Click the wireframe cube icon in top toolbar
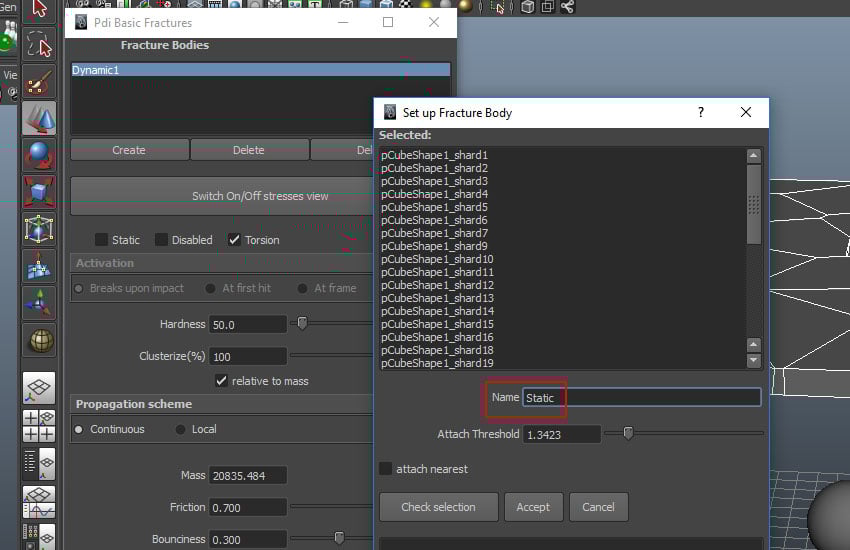The width and height of the screenshot is (850, 550). tap(527, 7)
